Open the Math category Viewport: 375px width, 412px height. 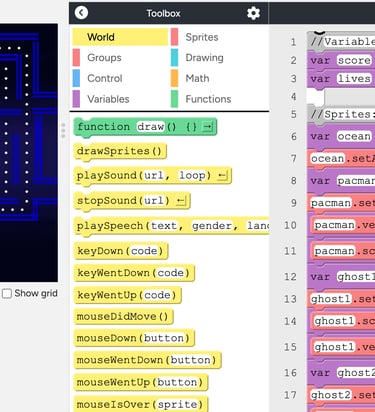[197, 78]
